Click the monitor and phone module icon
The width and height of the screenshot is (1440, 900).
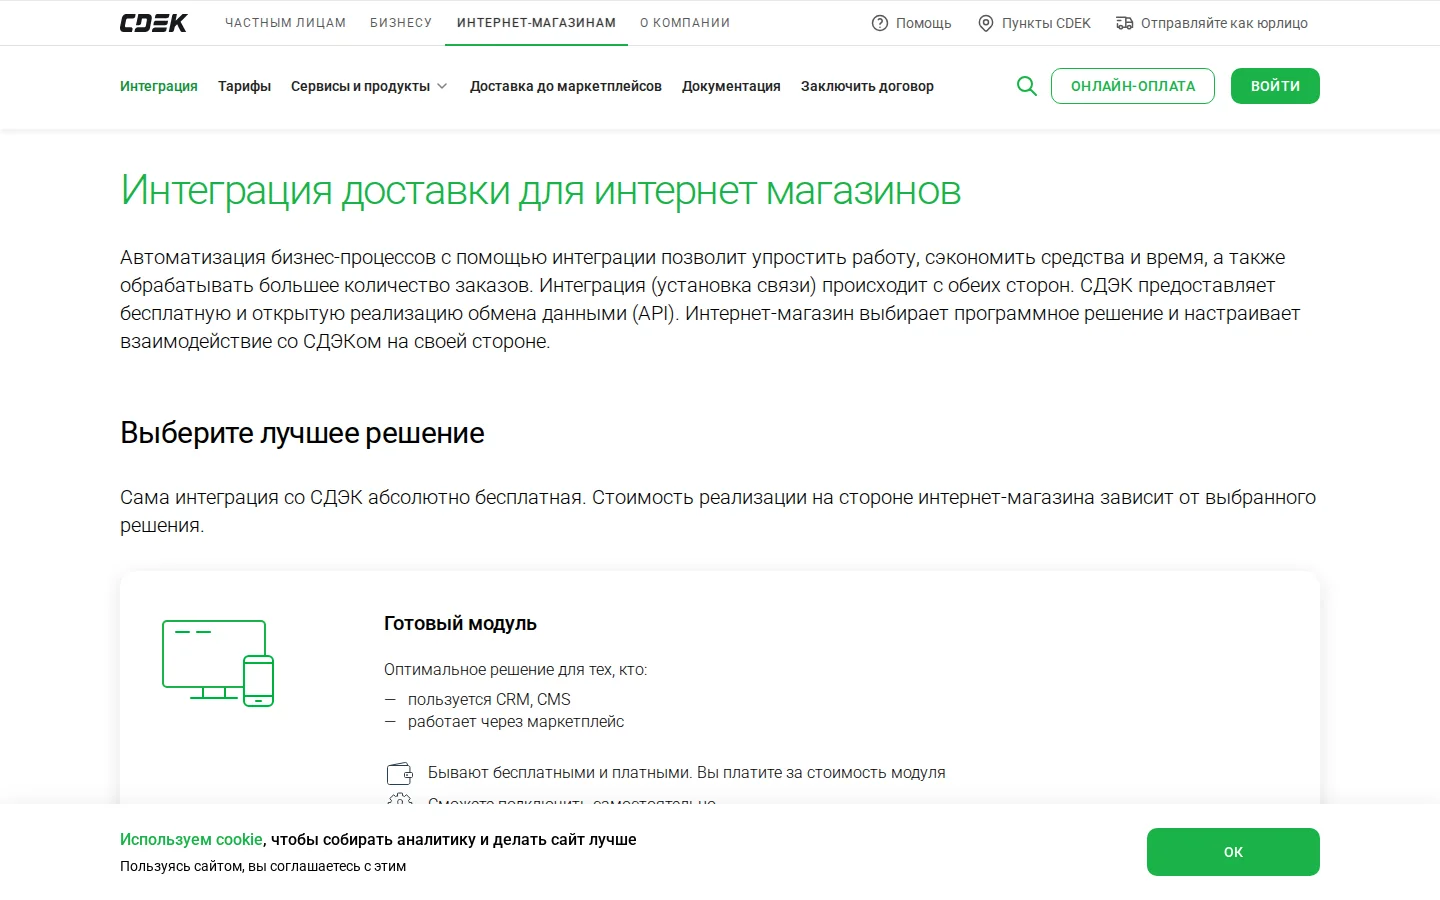pyautogui.click(x=218, y=663)
